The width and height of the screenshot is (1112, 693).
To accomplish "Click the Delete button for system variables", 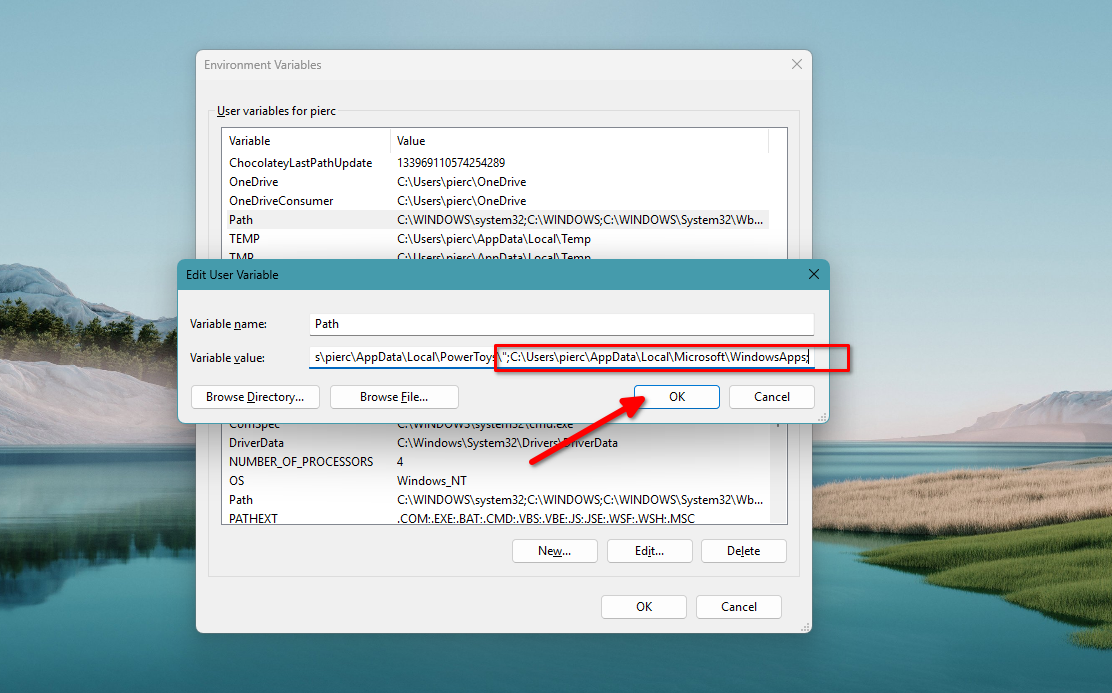I will (x=743, y=550).
